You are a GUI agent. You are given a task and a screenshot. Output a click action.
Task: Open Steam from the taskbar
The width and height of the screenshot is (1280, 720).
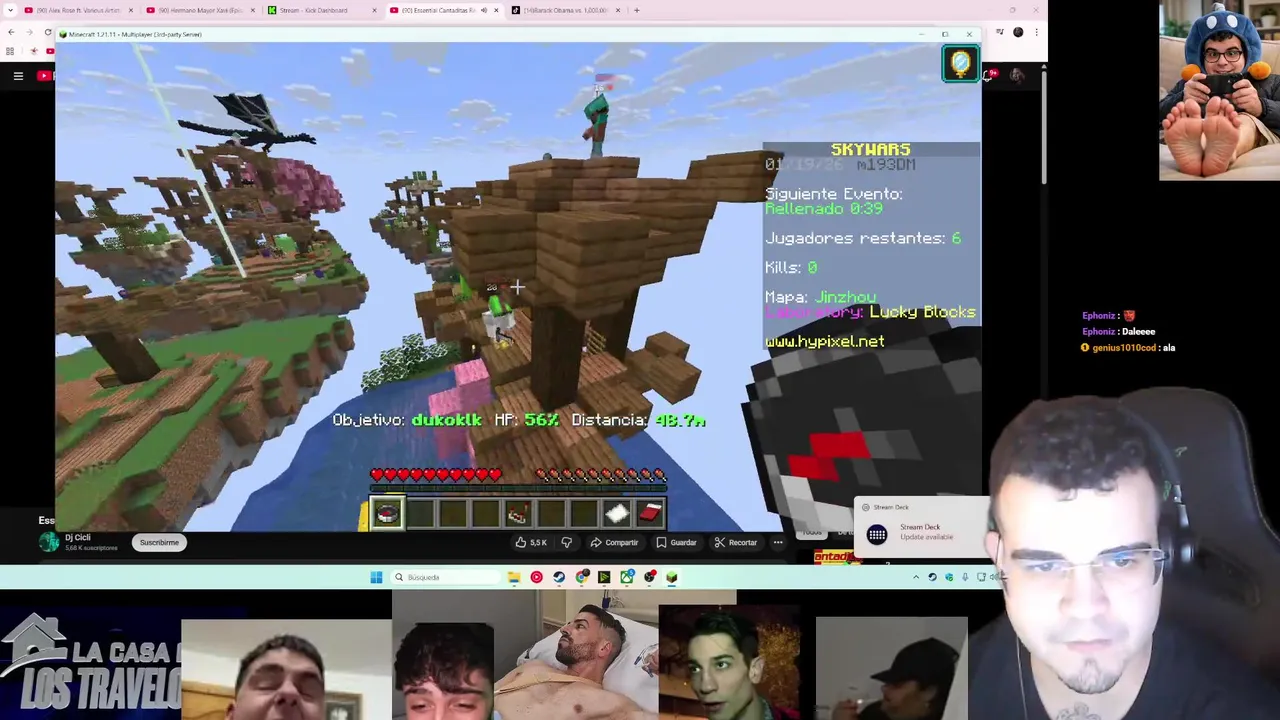(559, 577)
